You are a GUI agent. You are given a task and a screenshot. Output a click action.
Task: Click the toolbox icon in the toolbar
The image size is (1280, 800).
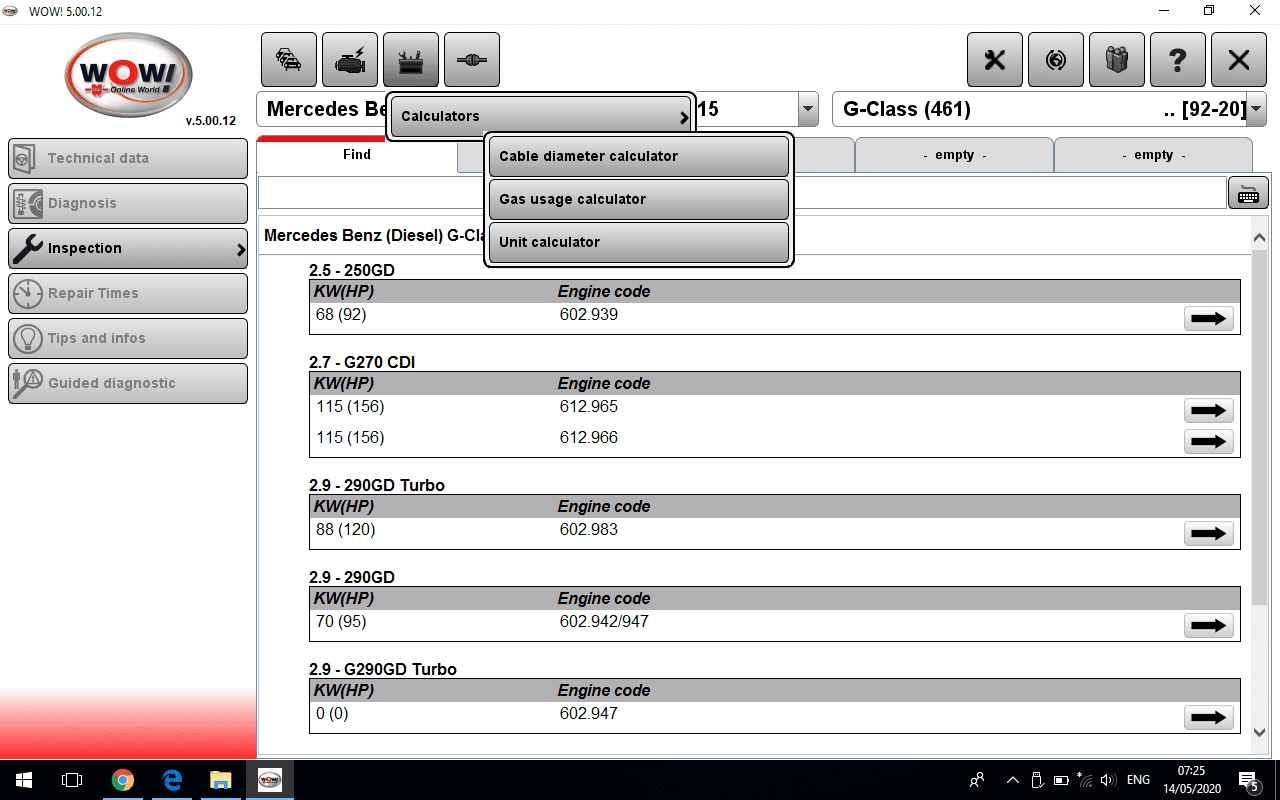[410, 60]
